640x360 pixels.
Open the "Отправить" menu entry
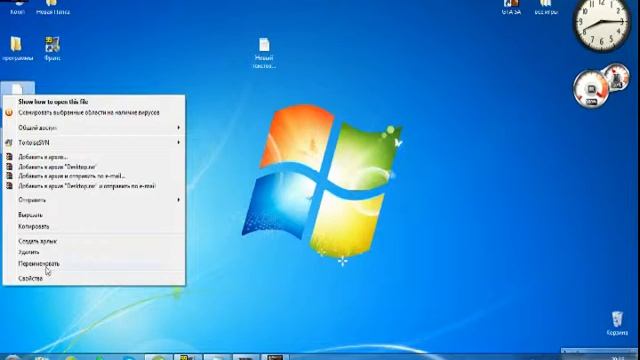94,200
